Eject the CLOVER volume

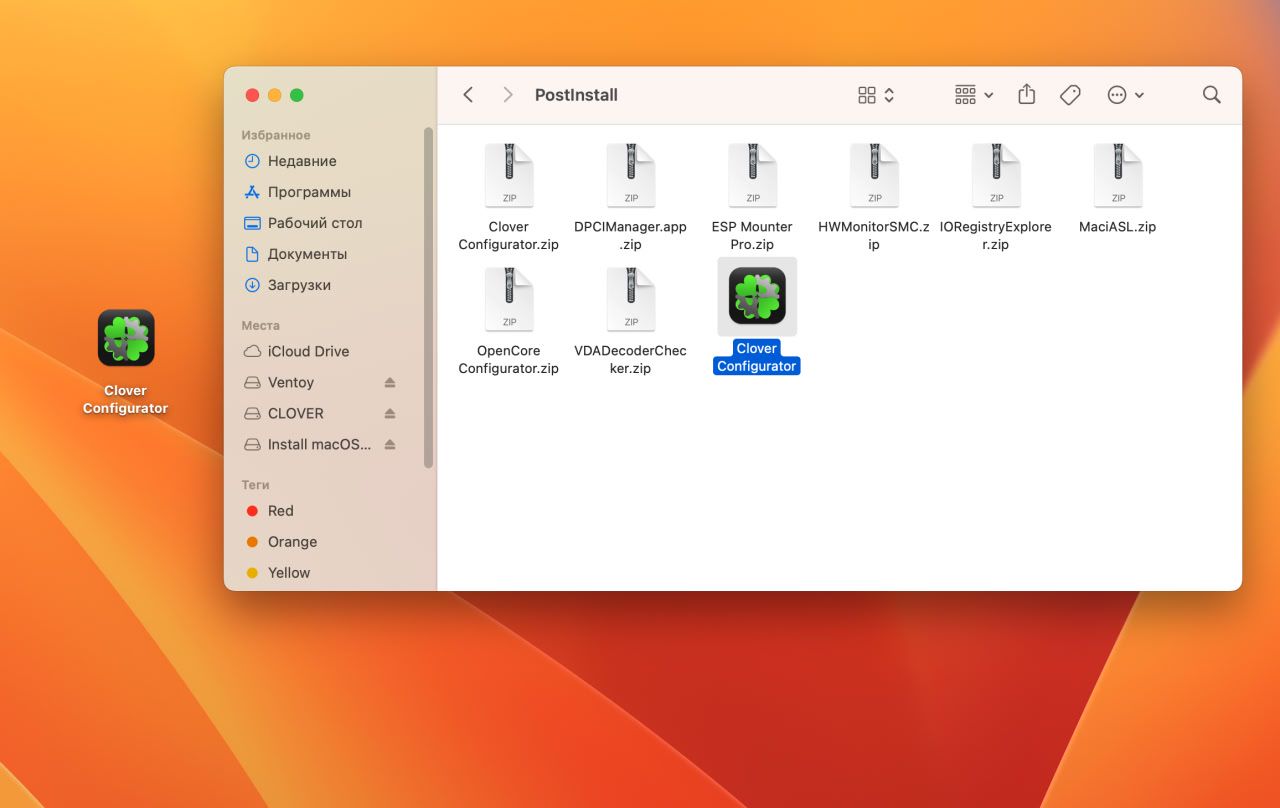(390, 414)
